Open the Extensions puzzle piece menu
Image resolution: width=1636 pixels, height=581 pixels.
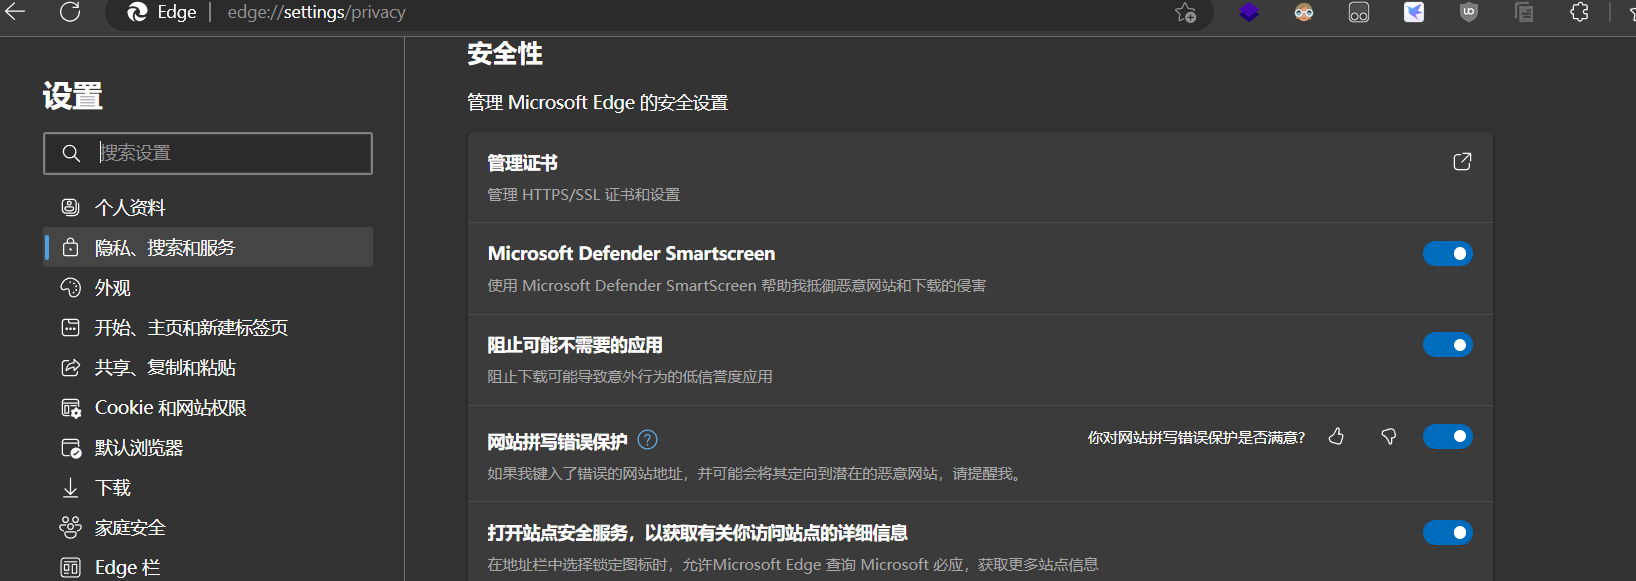click(1579, 12)
